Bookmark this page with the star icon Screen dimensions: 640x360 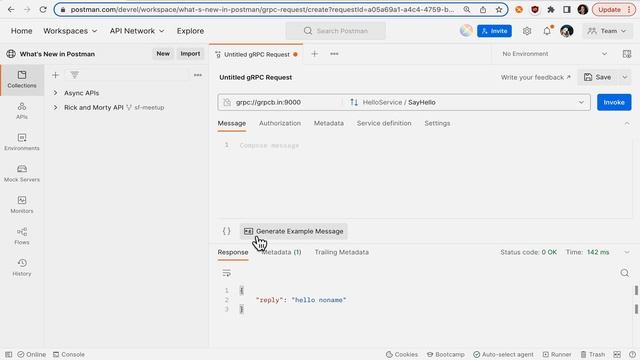(499, 9)
